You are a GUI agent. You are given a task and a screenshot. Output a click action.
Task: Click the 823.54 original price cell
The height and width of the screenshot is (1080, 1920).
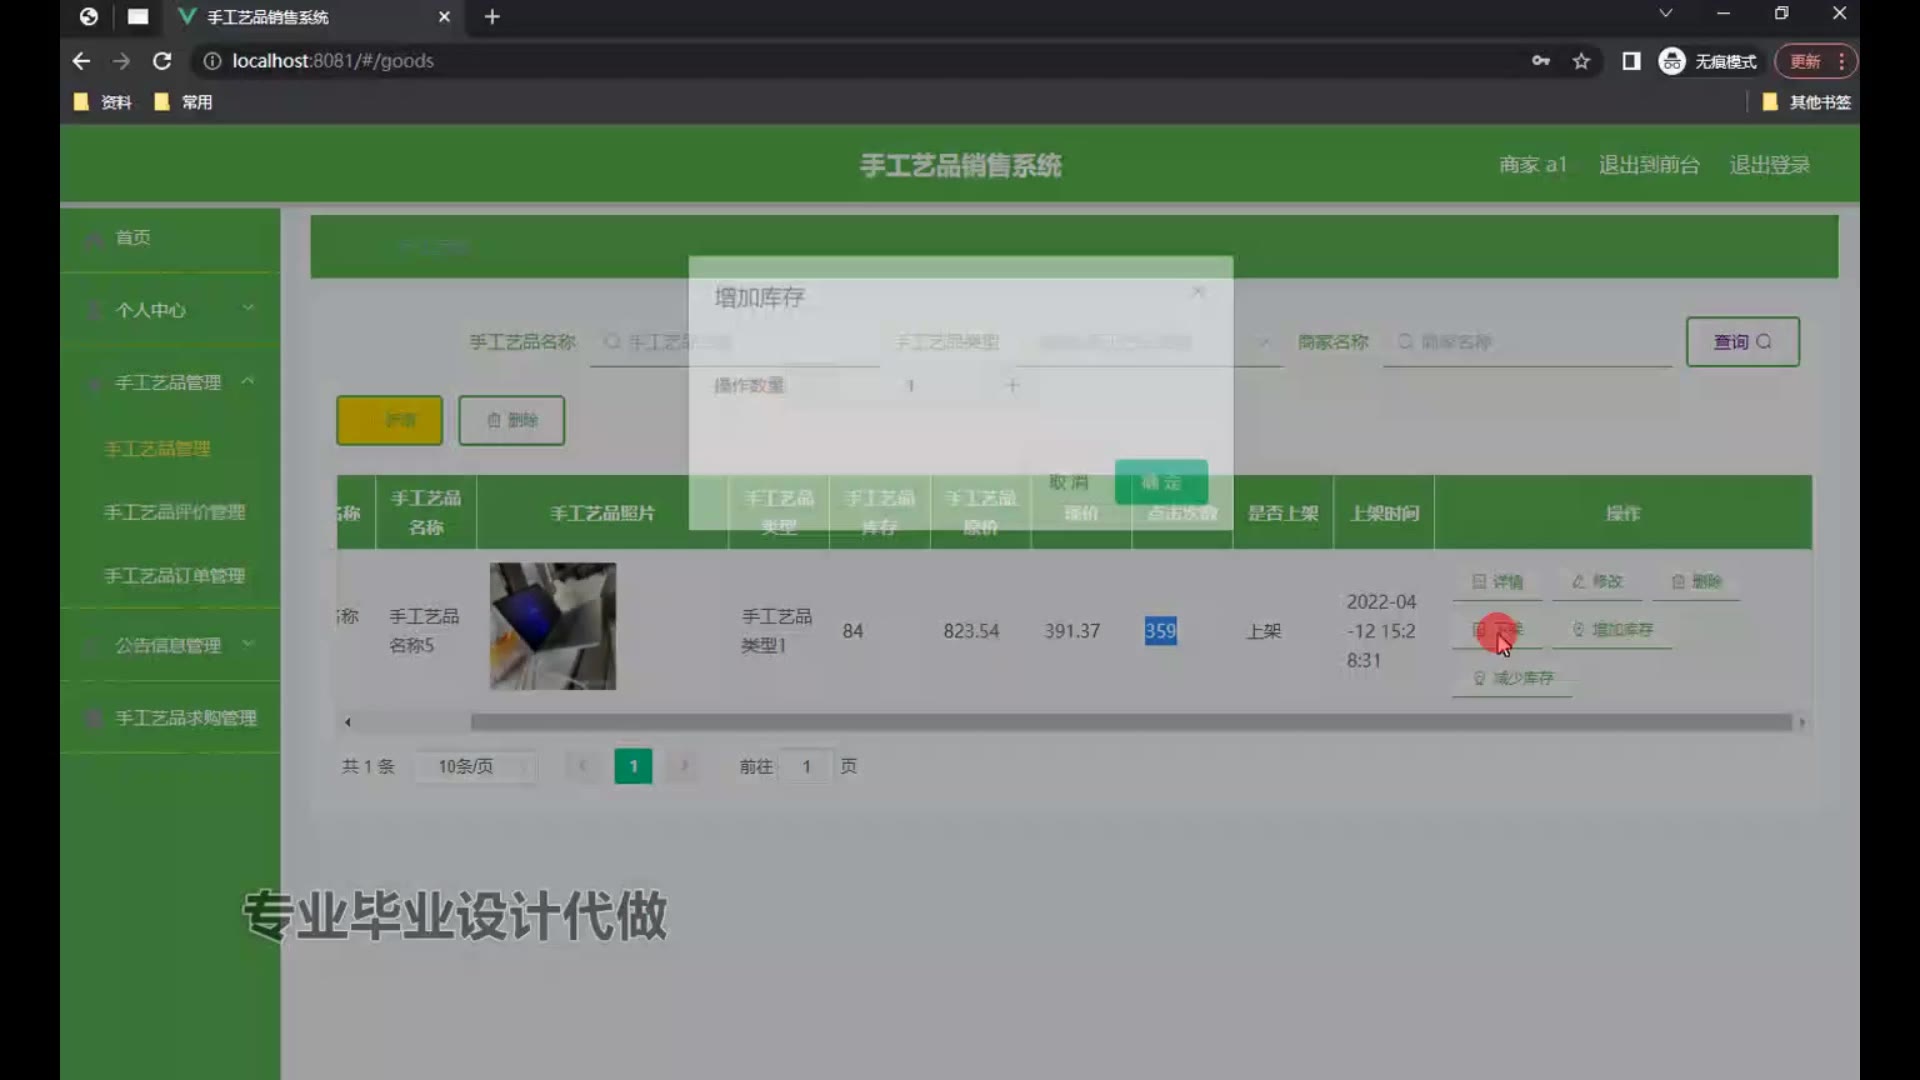[971, 631]
